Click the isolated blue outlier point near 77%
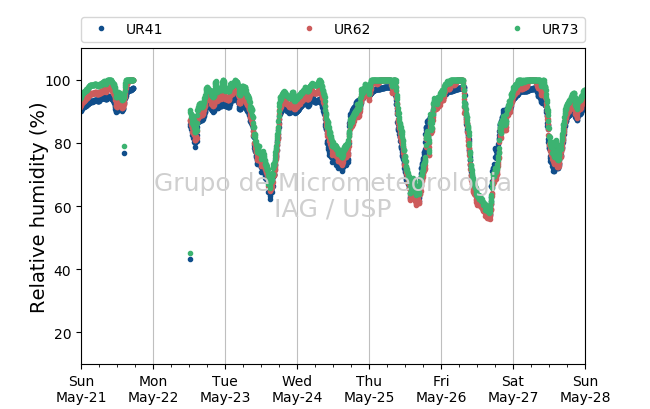 (124, 154)
